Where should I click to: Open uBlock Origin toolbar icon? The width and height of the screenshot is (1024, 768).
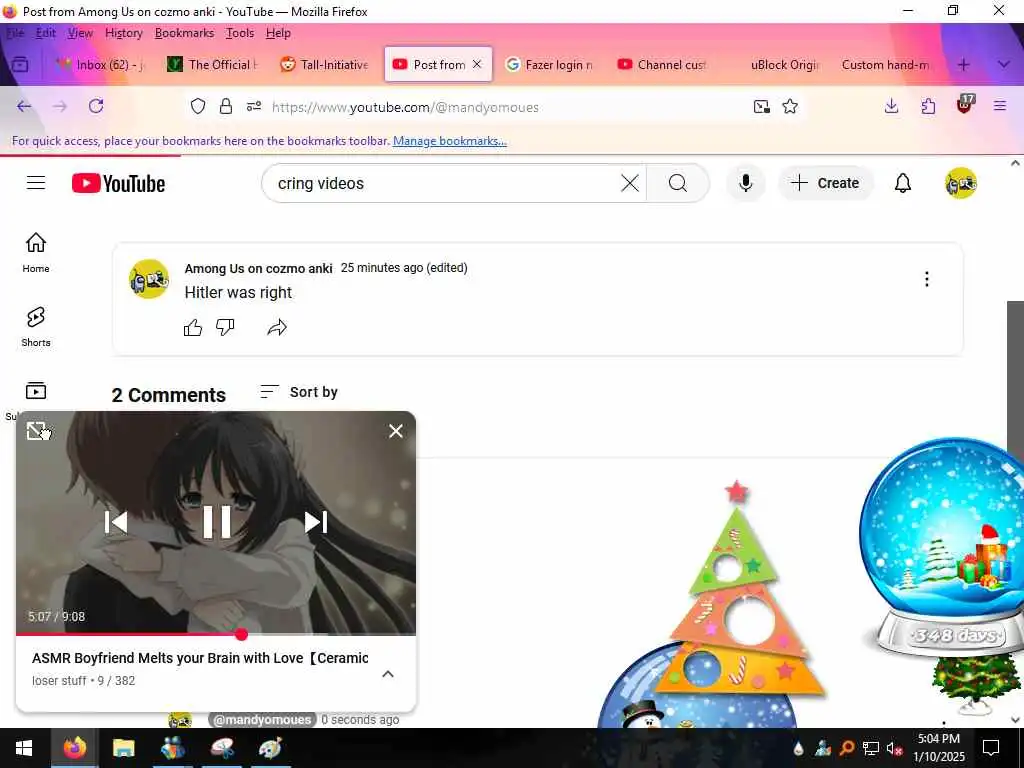(x=965, y=105)
